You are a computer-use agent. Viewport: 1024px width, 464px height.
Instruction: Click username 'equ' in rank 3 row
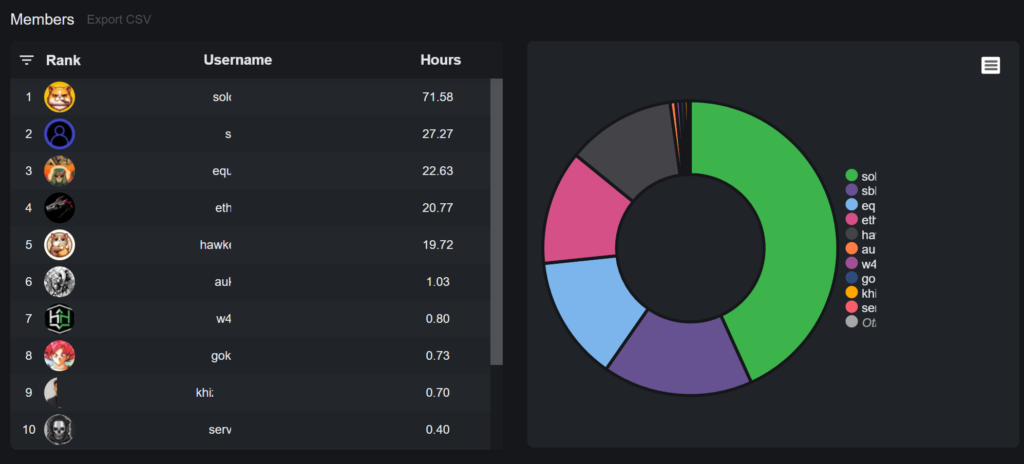(222, 171)
